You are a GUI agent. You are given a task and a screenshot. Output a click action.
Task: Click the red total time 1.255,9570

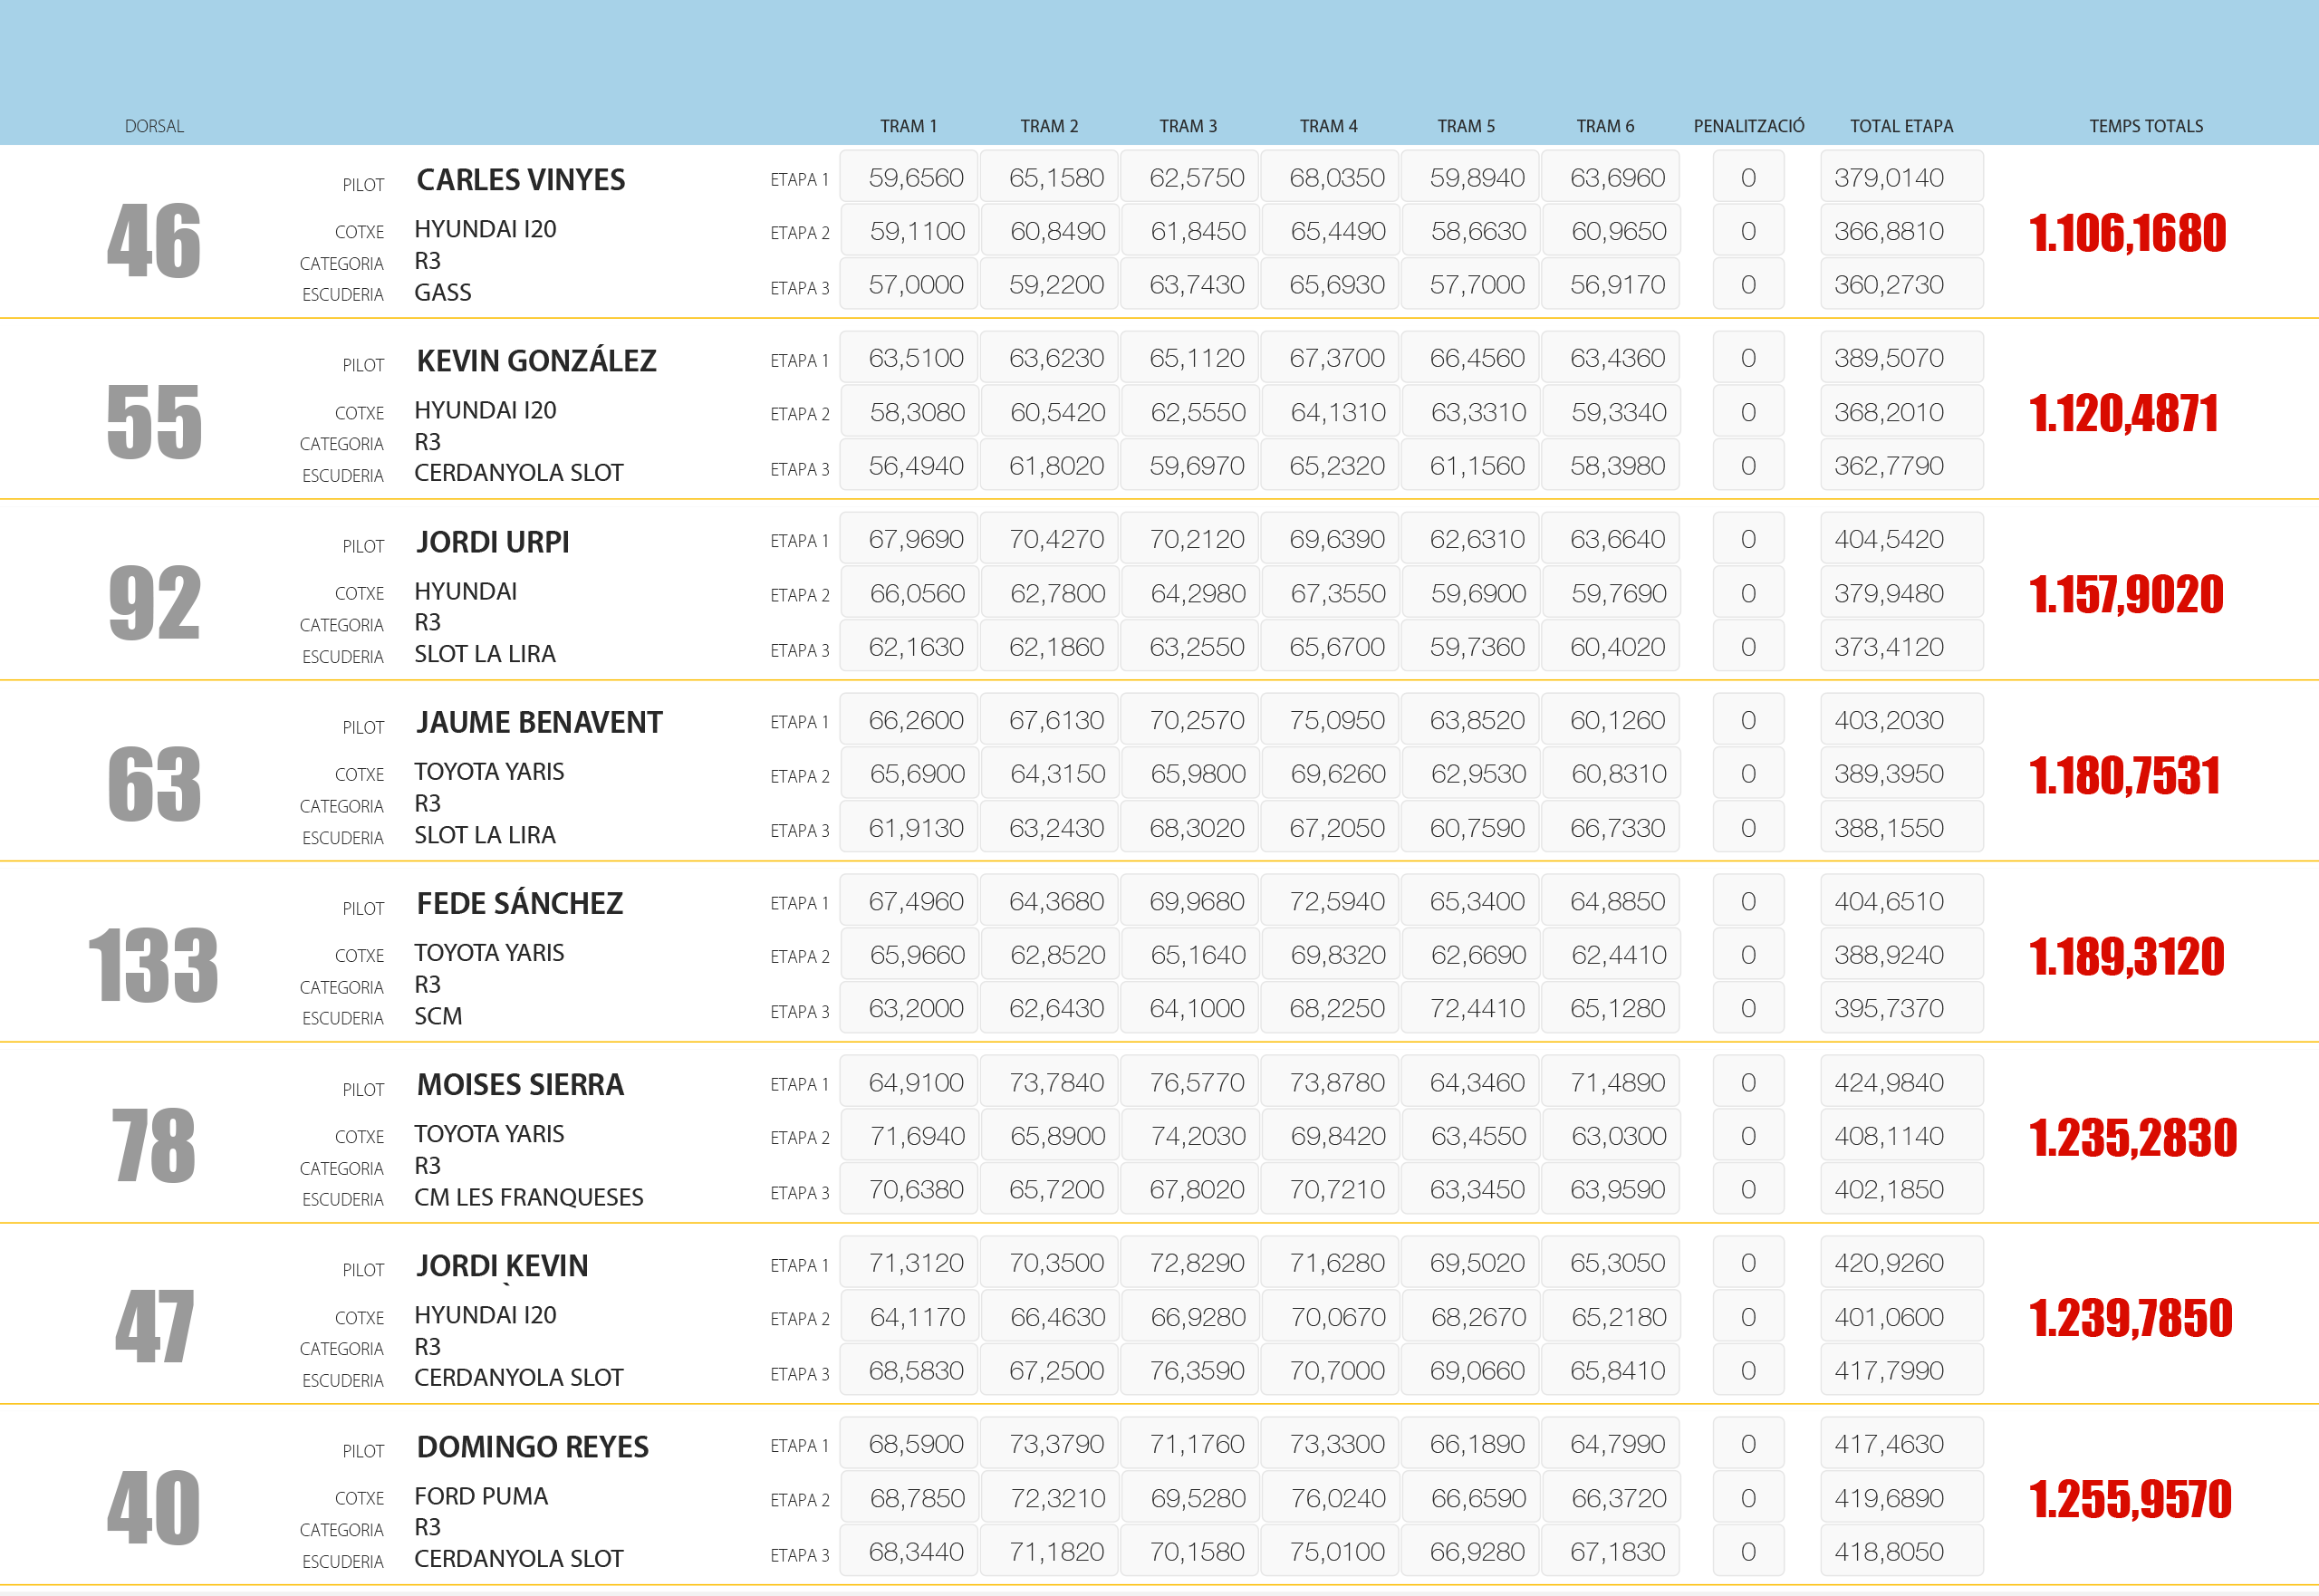(x=2129, y=1499)
